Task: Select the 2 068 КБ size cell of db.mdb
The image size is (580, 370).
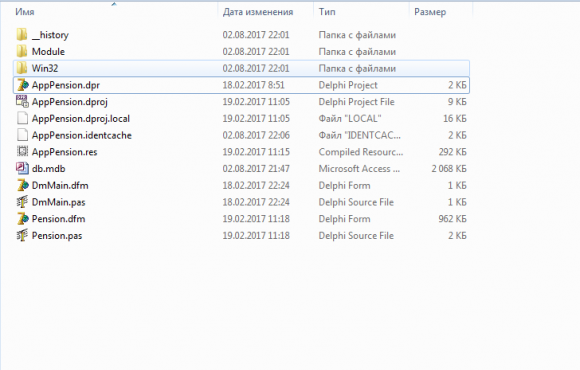Action: (x=449, y=169)
